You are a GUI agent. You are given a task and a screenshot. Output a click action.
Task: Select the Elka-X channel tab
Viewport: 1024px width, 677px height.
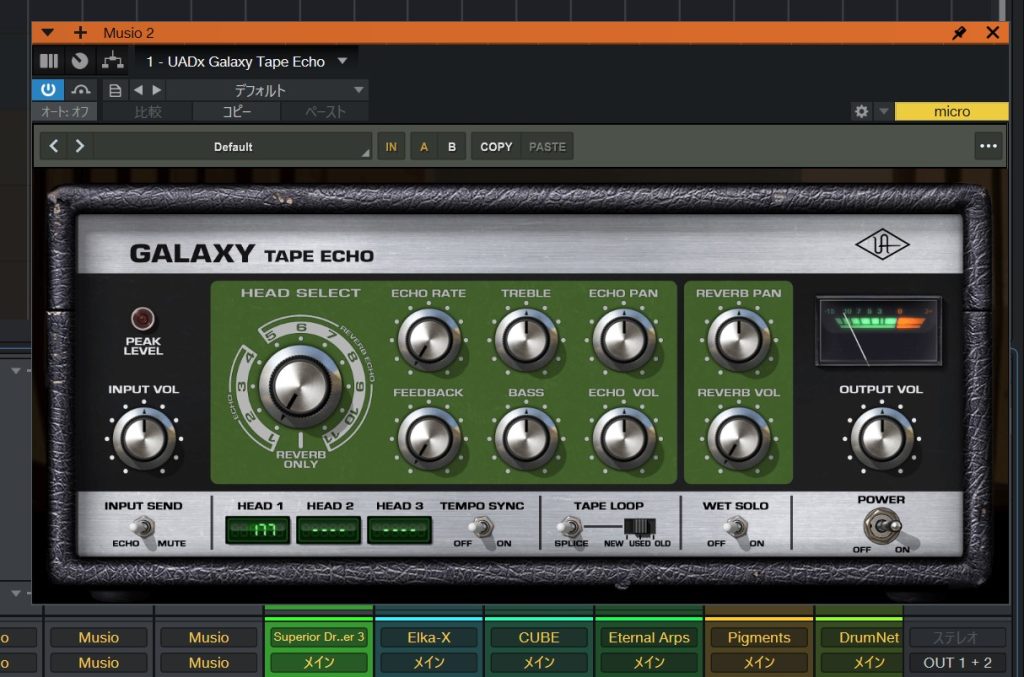[429, 637]
